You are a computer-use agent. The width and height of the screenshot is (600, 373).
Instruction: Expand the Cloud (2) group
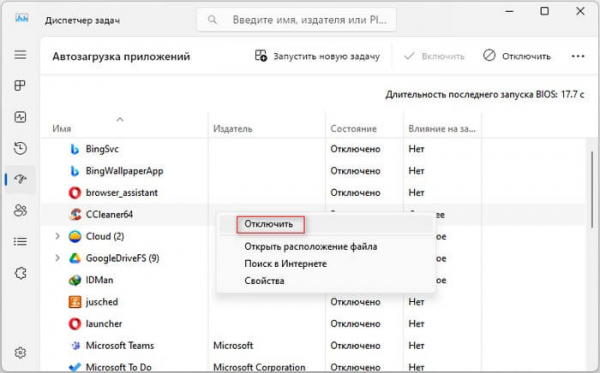point(57,236)
